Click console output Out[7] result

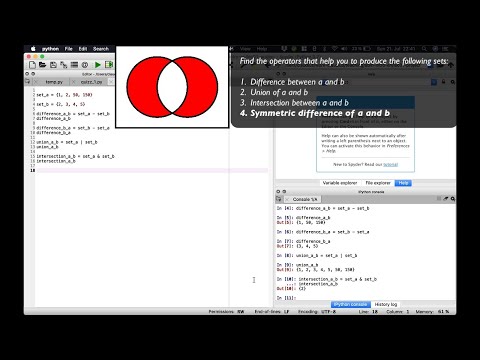297,246
